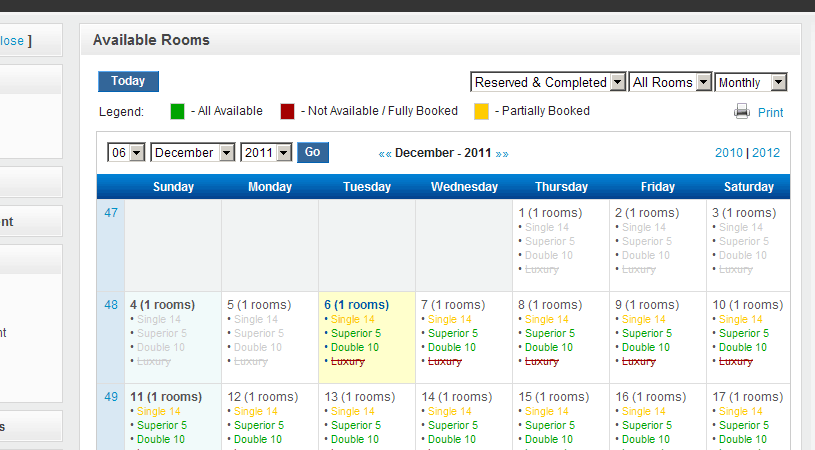The image size is (815, 450).
Task: Click the Today button
Action: (x=128, y=81)
